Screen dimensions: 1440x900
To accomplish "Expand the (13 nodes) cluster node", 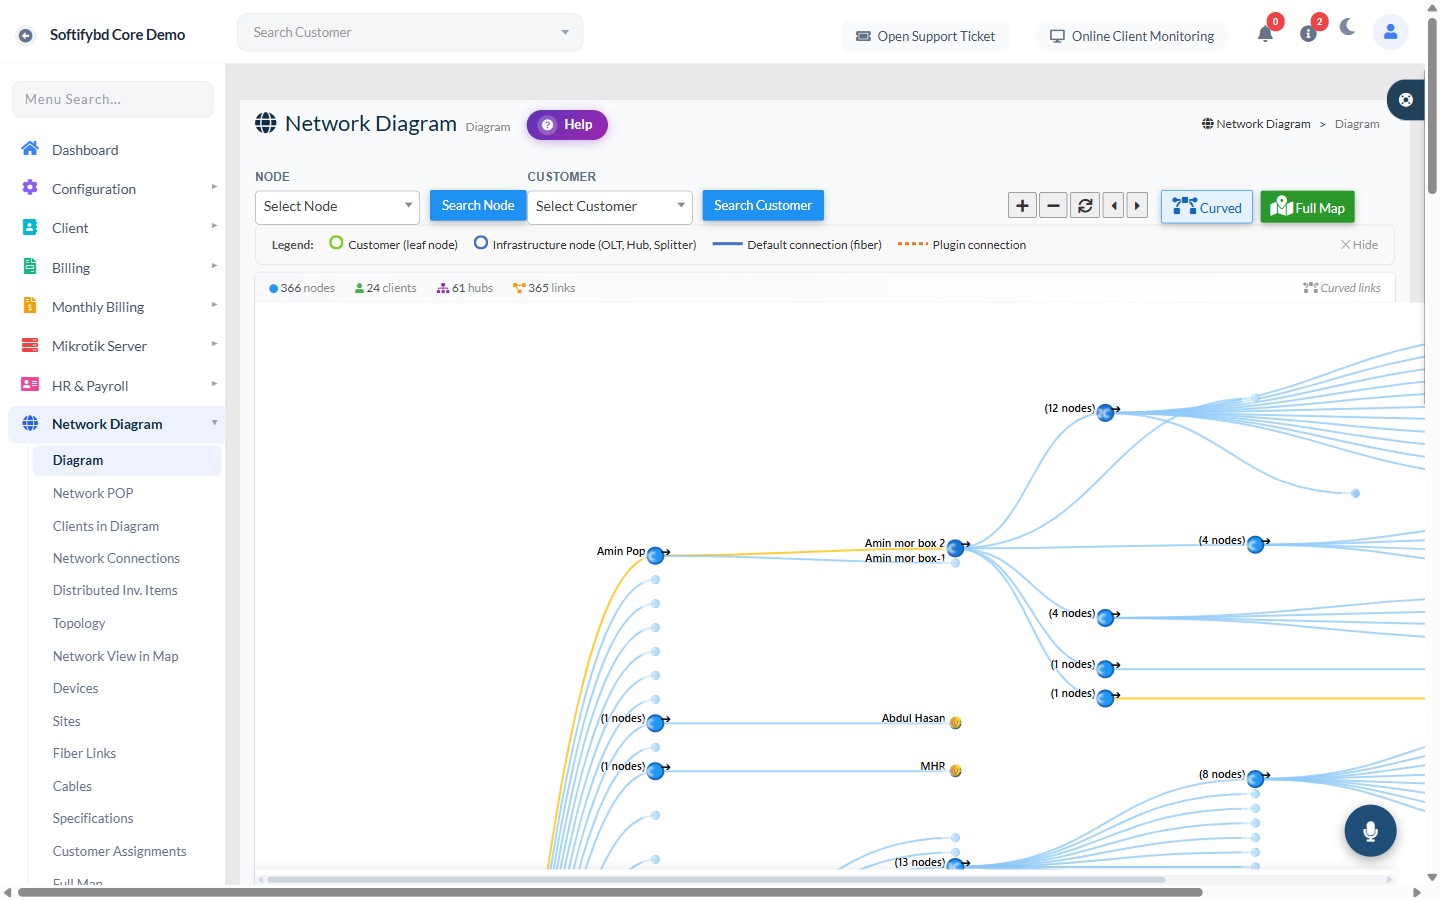I will click(x=955, y=864).
